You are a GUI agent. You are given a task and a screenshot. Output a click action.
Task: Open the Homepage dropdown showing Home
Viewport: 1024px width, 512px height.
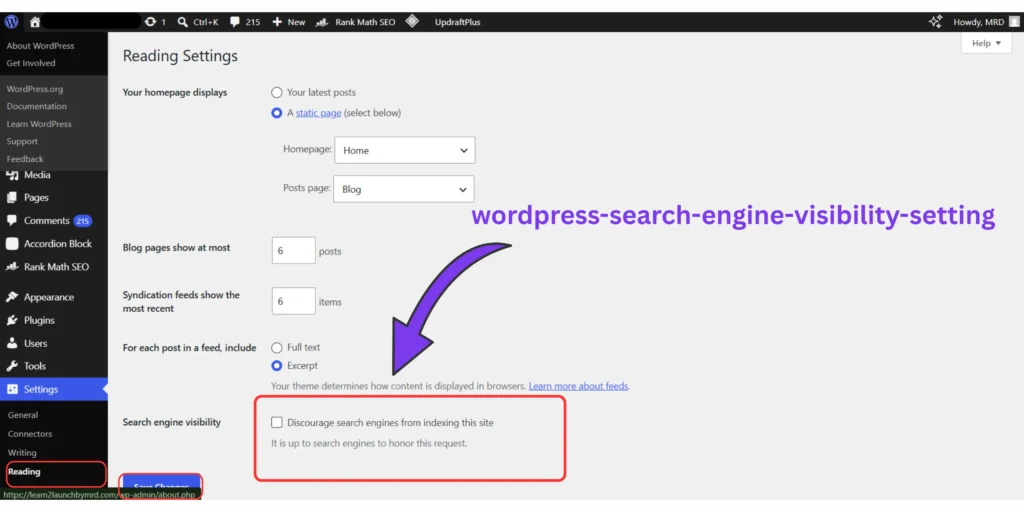[405, 150]
